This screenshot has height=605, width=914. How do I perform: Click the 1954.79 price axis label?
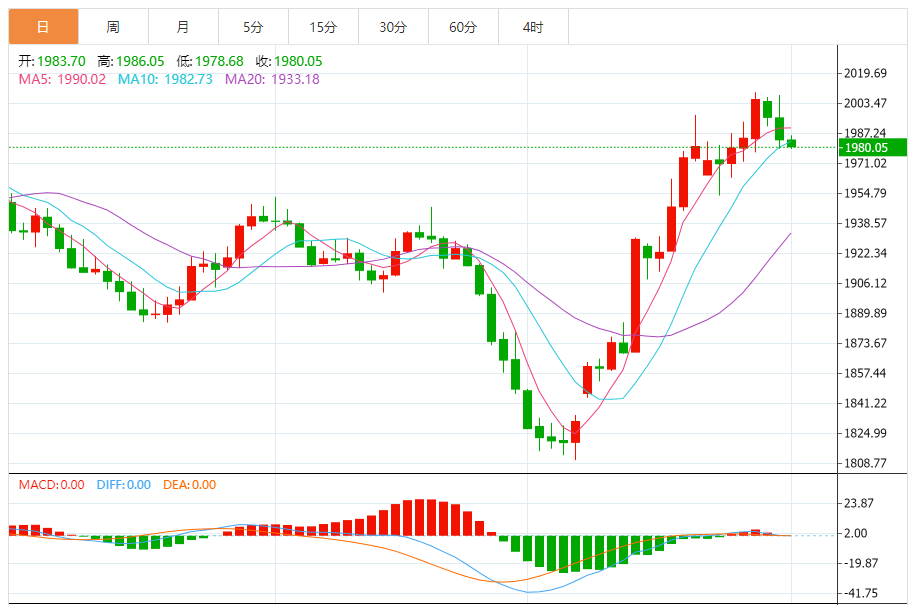pos(865,194)
